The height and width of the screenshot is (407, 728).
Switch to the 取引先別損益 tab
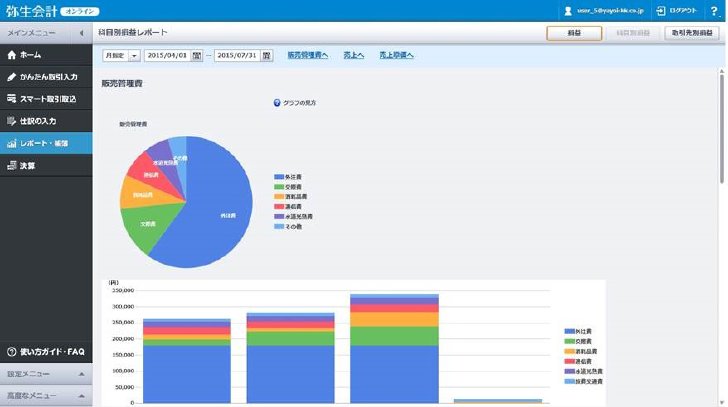[x=692, y=33]
